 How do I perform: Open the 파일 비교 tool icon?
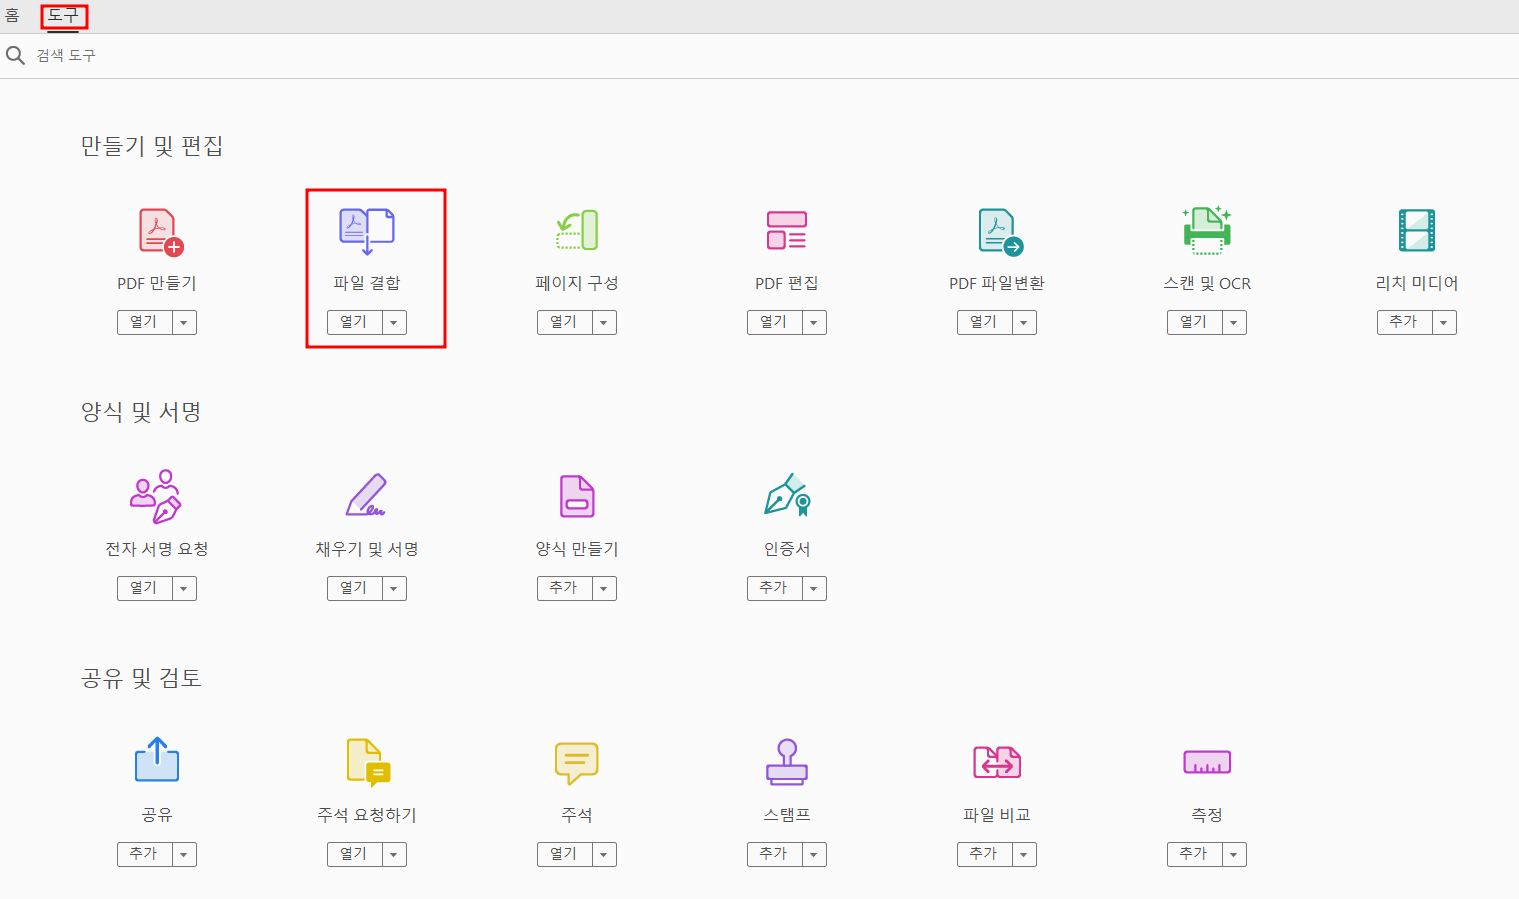pyautogui.click(x=996, y=762)
